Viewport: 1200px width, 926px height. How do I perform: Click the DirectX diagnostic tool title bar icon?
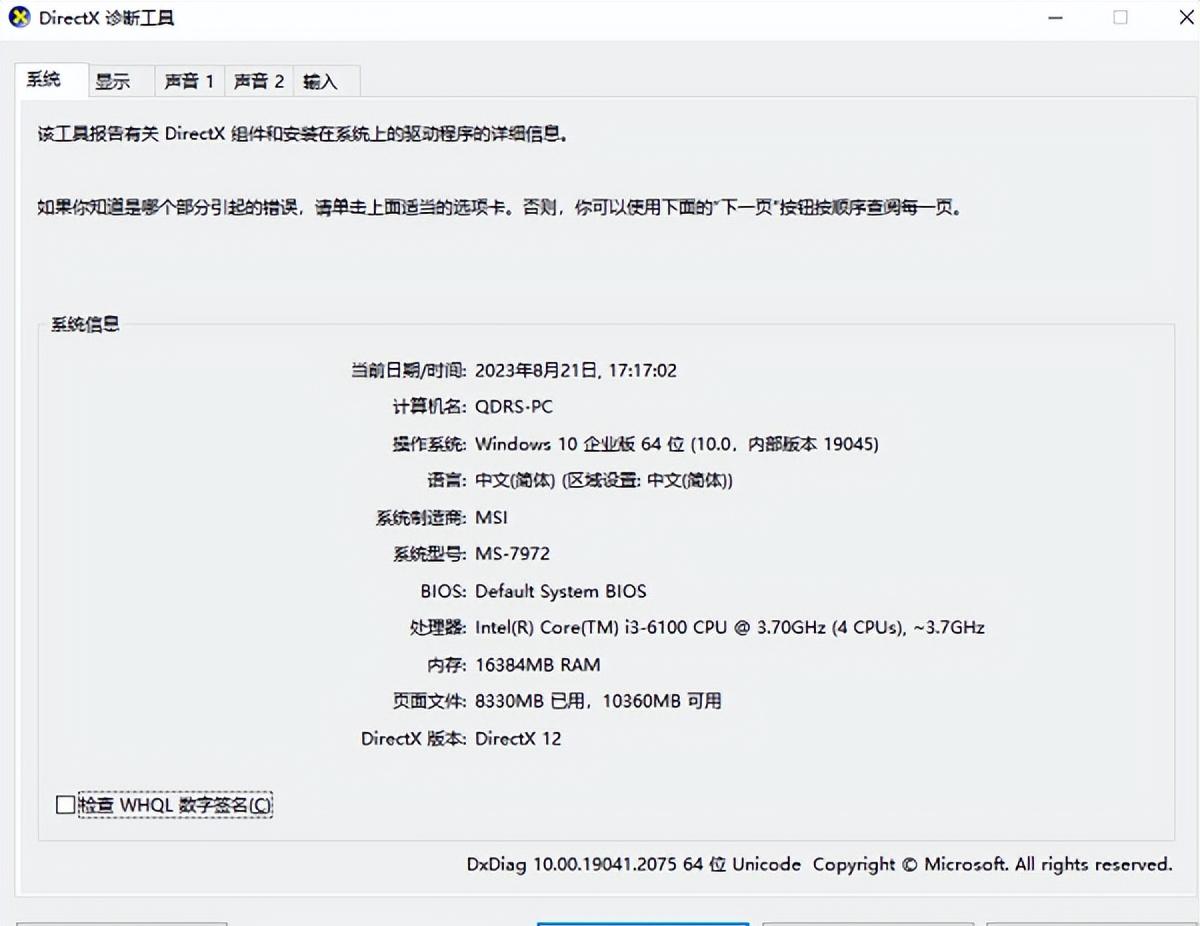click(x=17, y=17)
